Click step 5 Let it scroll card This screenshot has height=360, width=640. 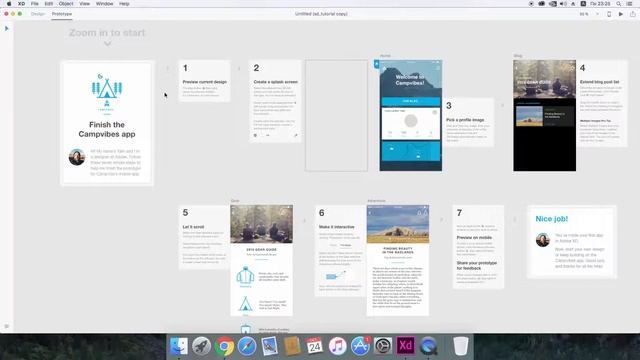(204, 237)
